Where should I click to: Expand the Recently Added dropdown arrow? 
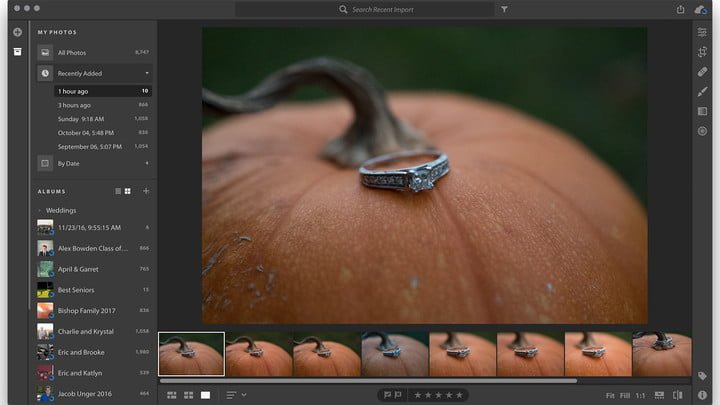[x=147, y=73]
